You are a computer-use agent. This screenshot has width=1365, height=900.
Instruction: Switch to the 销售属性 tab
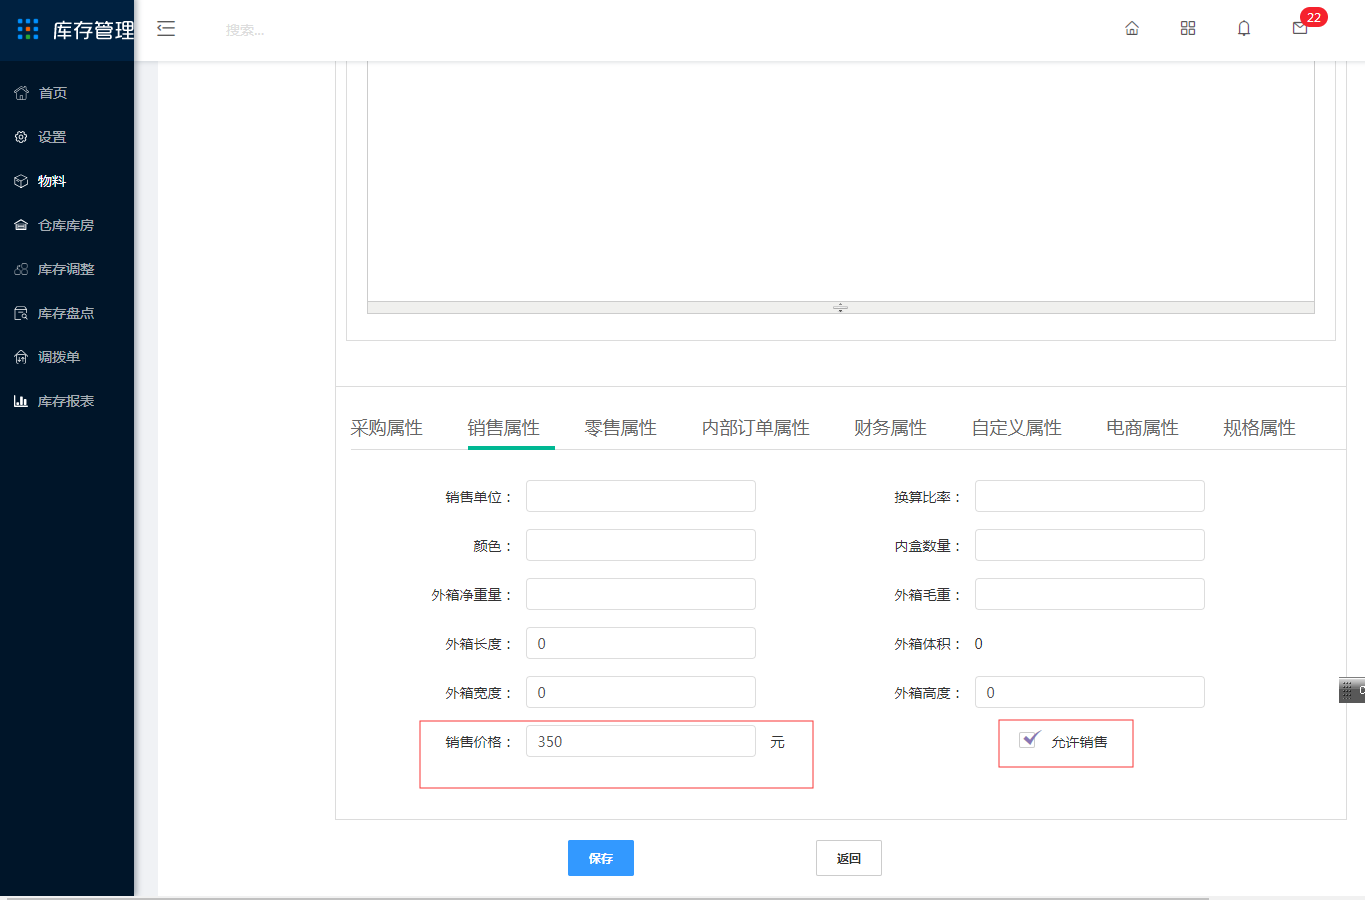[x=503, y=428]
